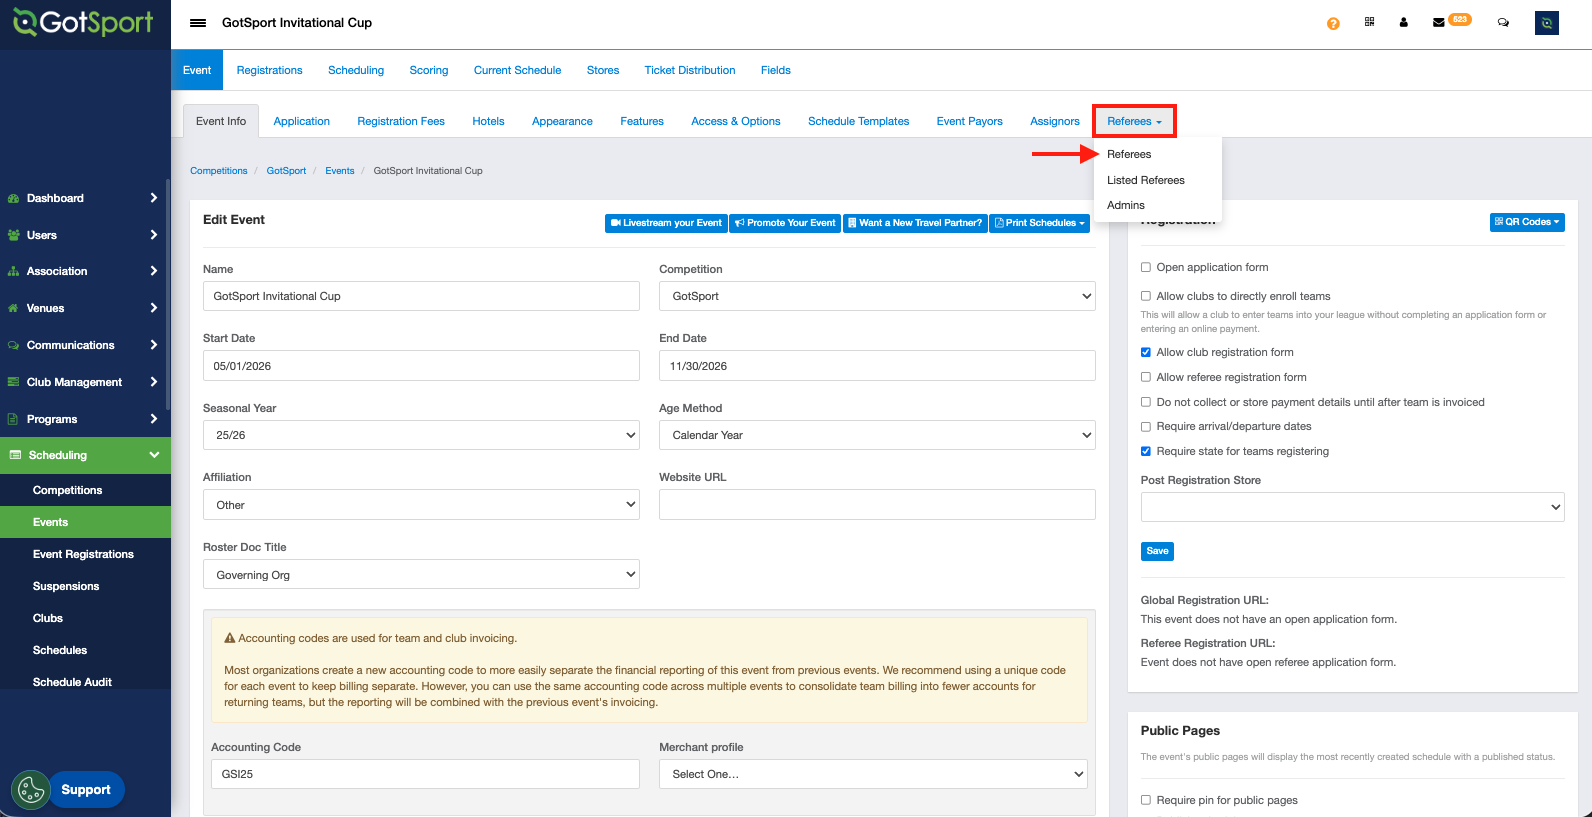Click the user profile icon
This screenshot has height=817, width=1592.
[x=1403, y=22]
